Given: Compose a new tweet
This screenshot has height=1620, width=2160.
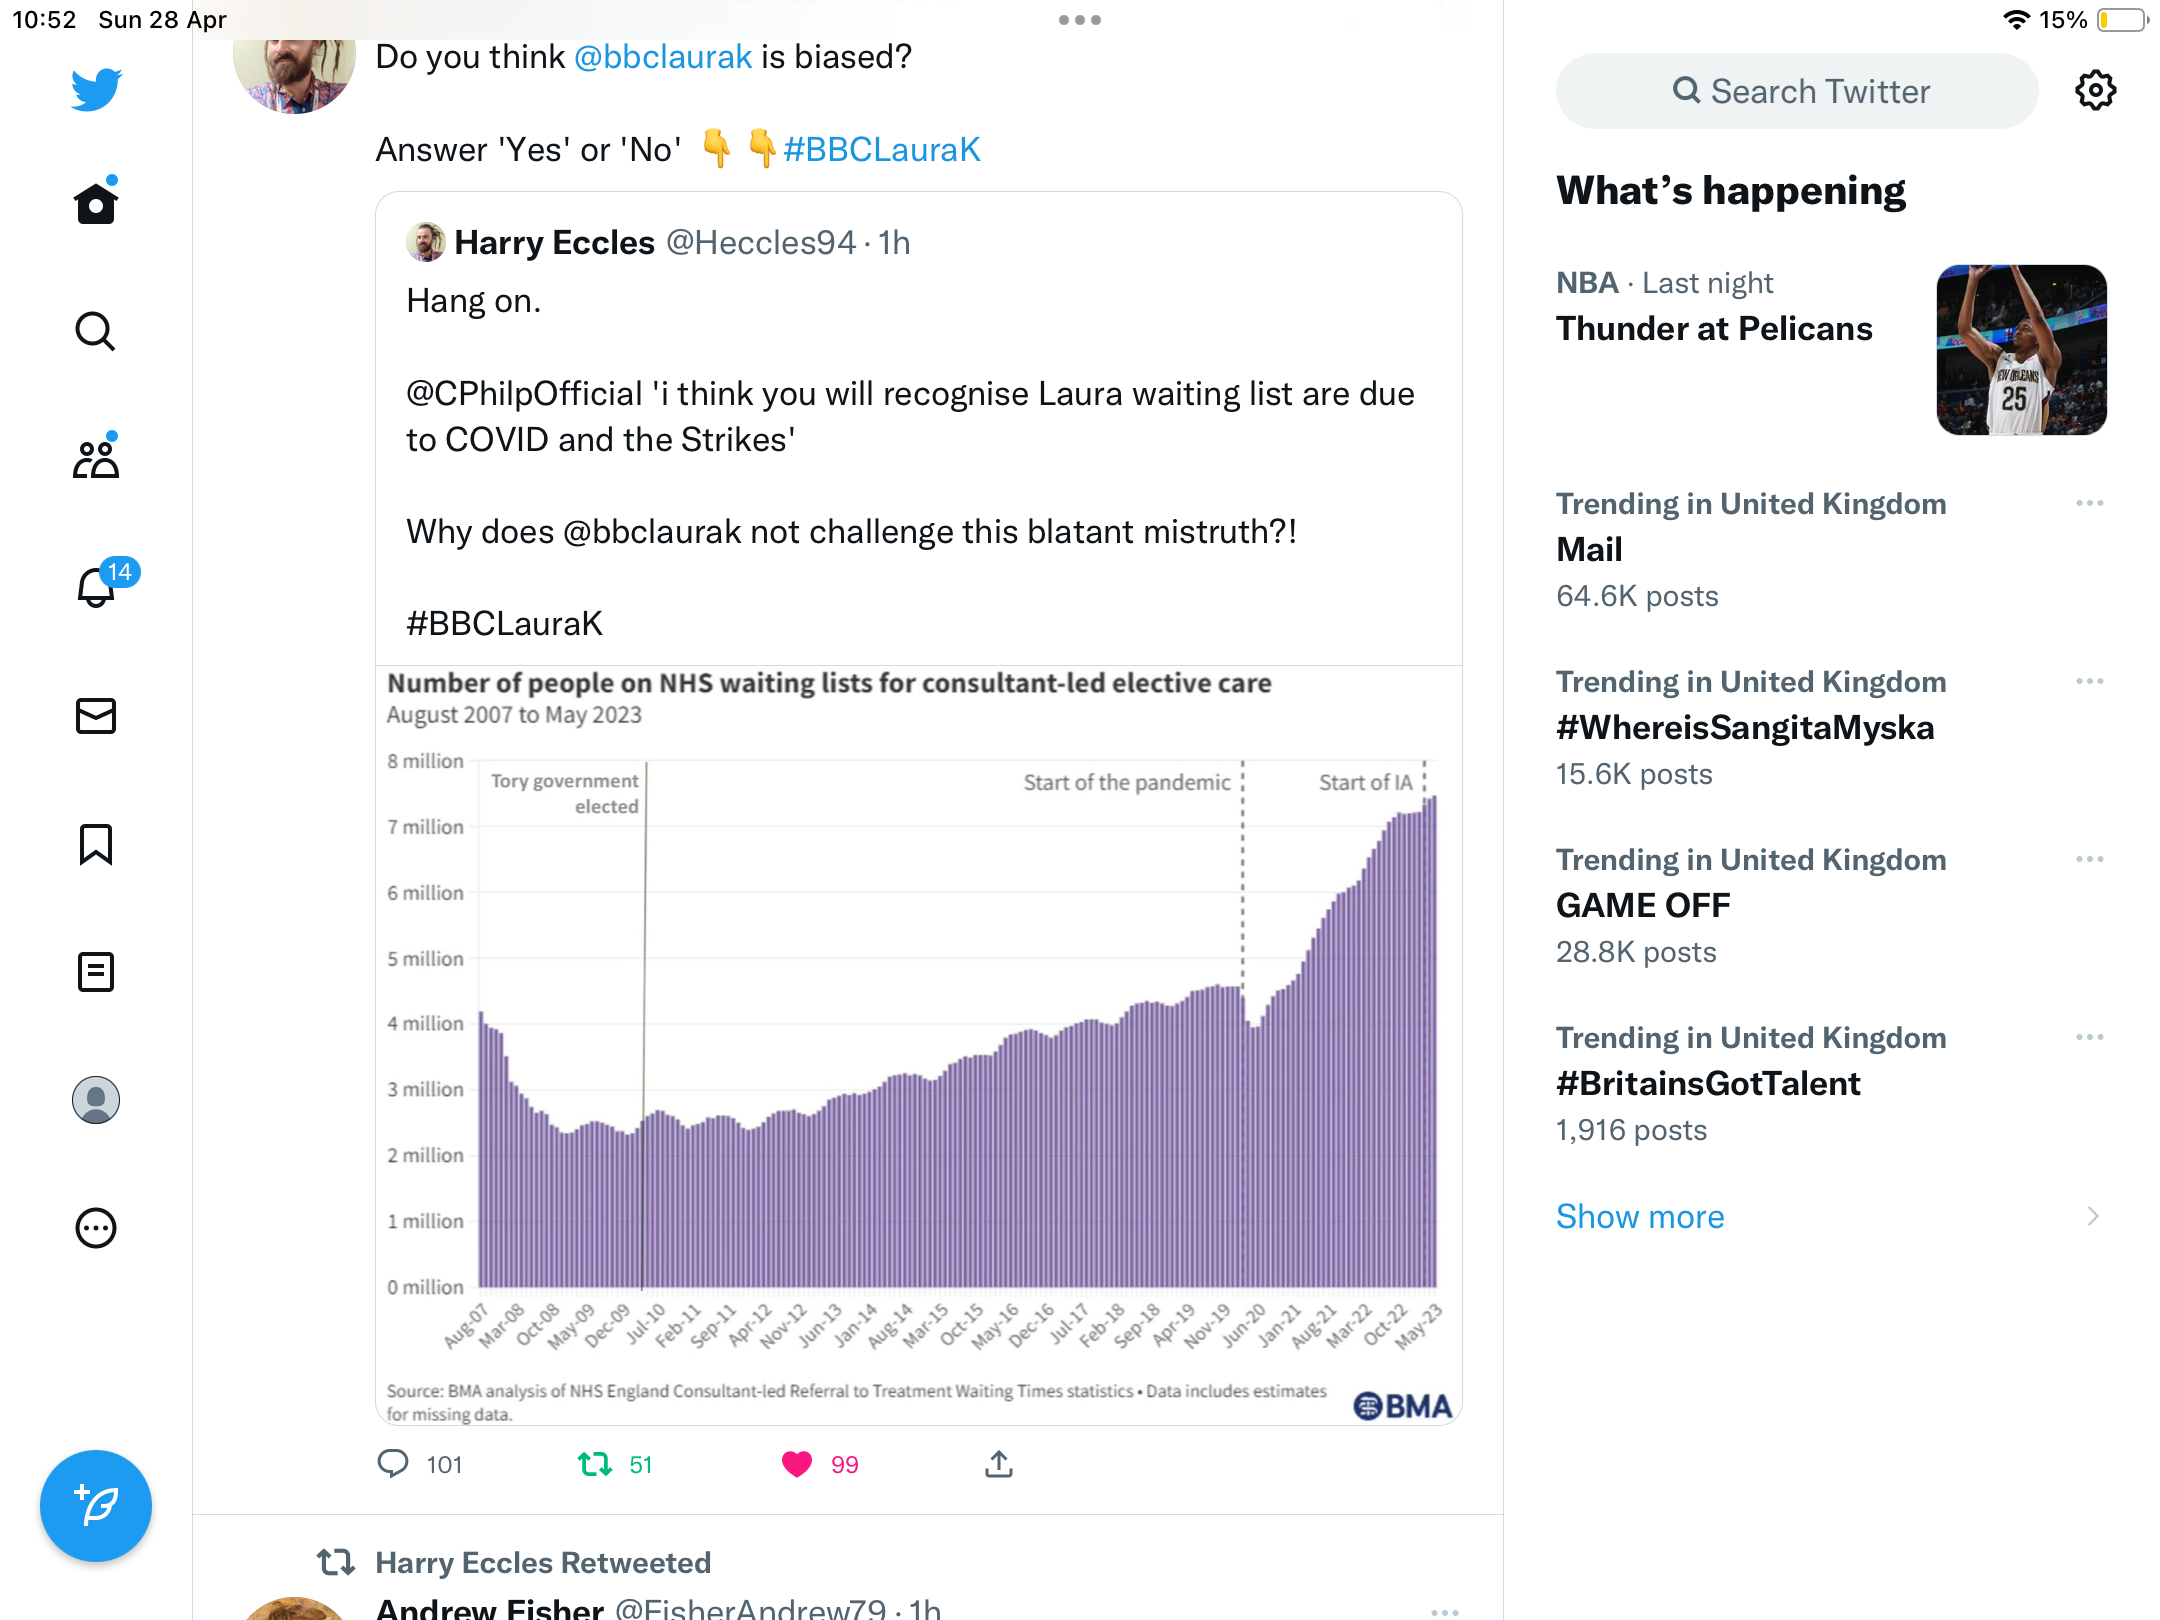Looking at the screenshot, I should coord(96,1506).
